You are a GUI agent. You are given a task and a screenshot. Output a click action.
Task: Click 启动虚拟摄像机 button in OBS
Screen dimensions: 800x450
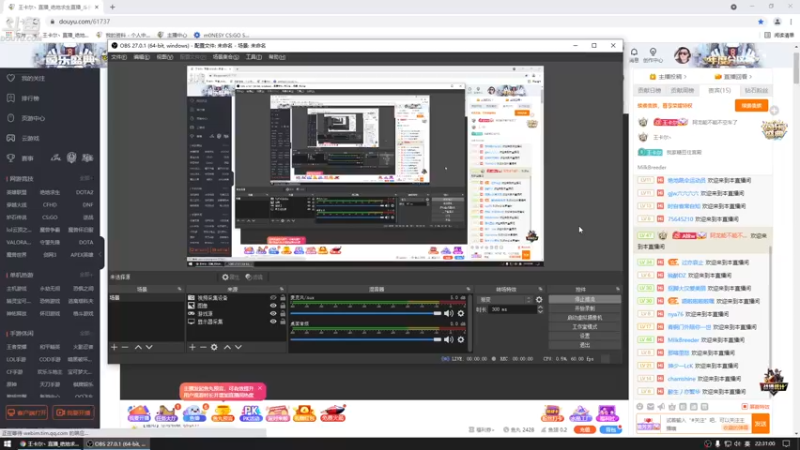point(585,318)
